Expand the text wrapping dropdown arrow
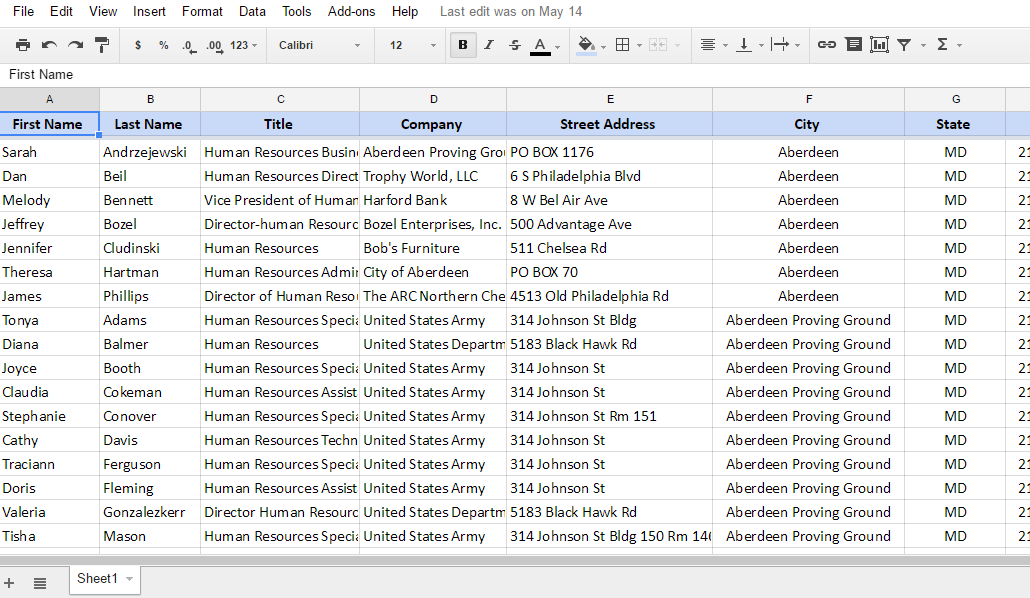Screen dimensions: 1030x598 (797, 45)
